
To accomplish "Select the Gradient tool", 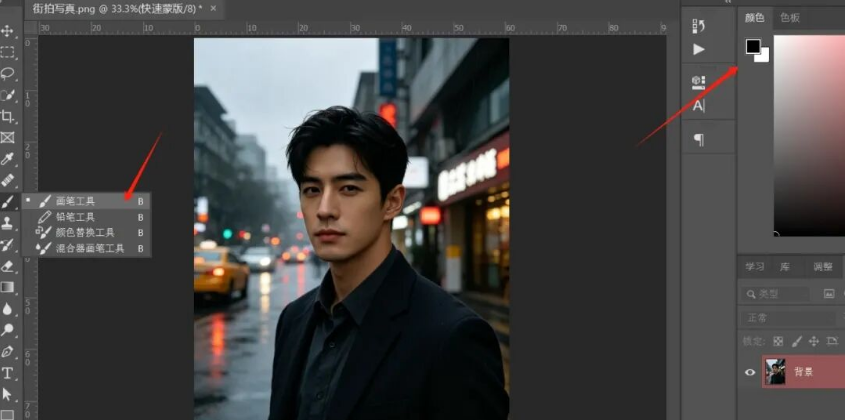I will 7,287.
